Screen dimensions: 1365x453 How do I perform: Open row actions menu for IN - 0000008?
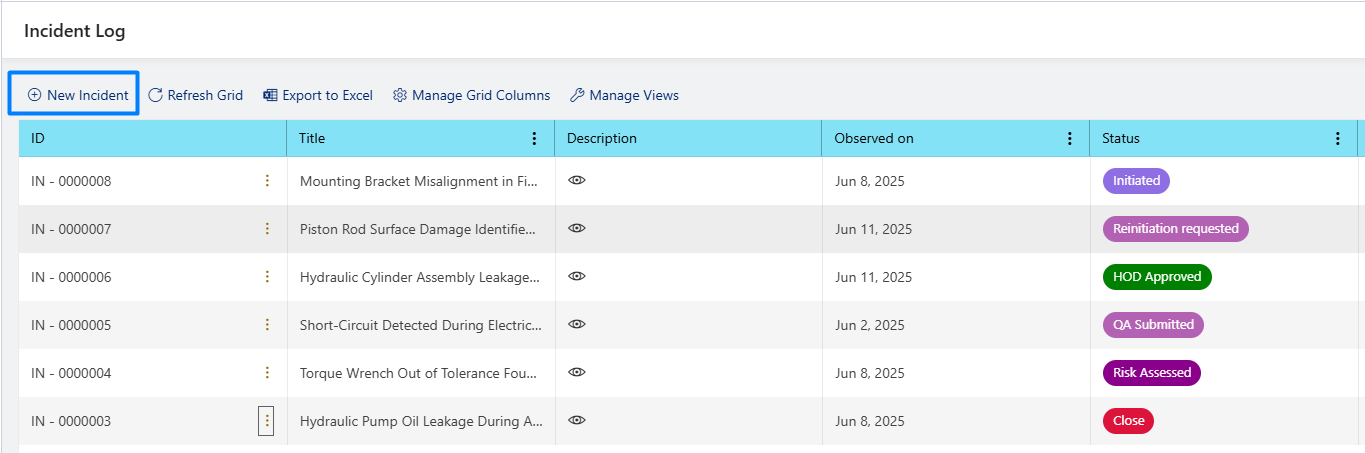tap(266, 181)
